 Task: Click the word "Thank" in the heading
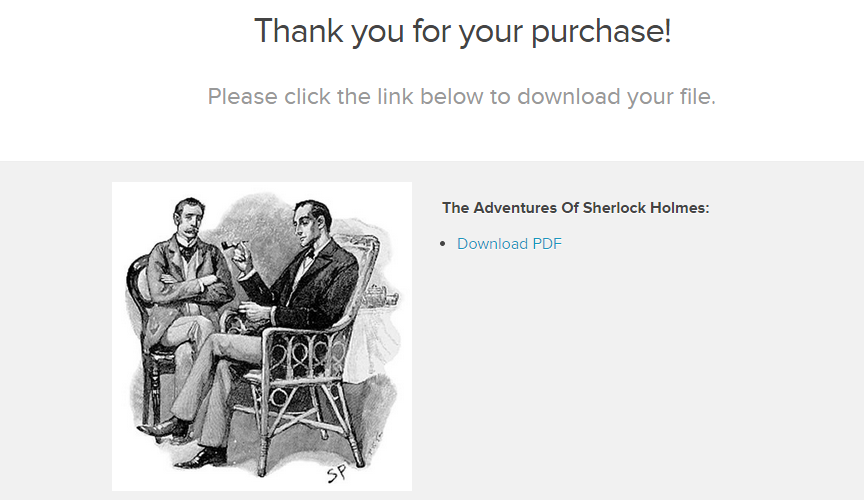[299, 30]
